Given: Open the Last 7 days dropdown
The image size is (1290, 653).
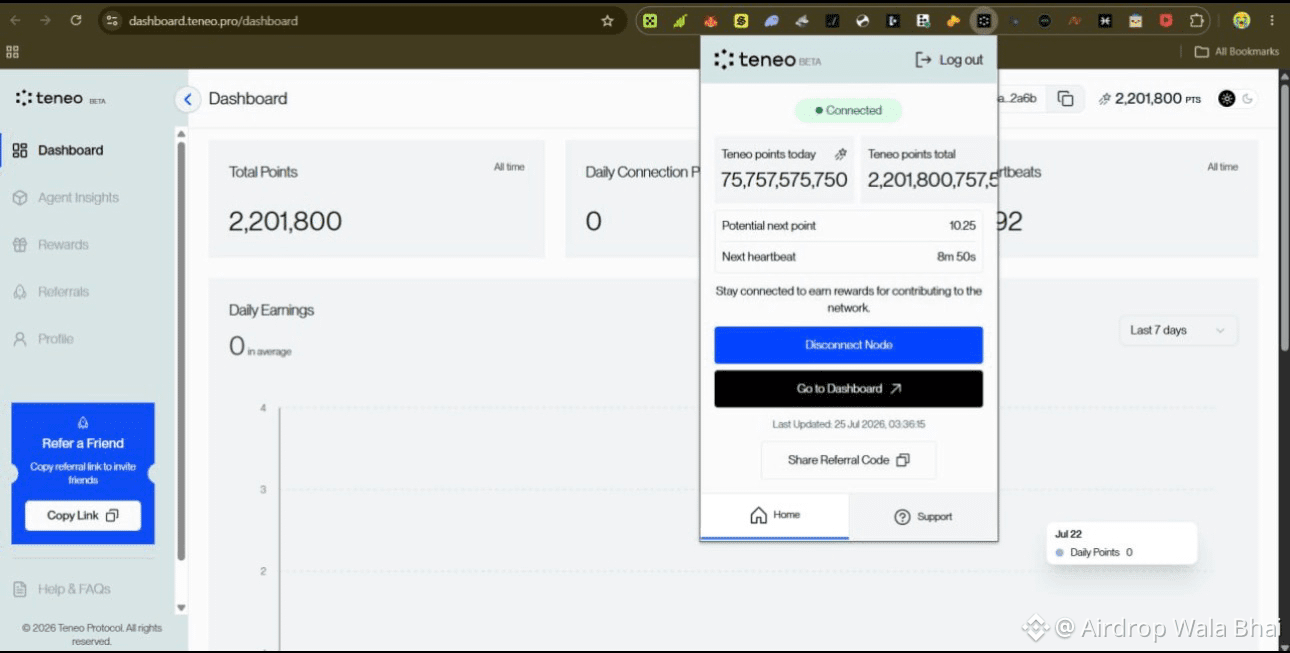Looking at the screenshot, I should pyautogui.click(x=1178, y=330).
